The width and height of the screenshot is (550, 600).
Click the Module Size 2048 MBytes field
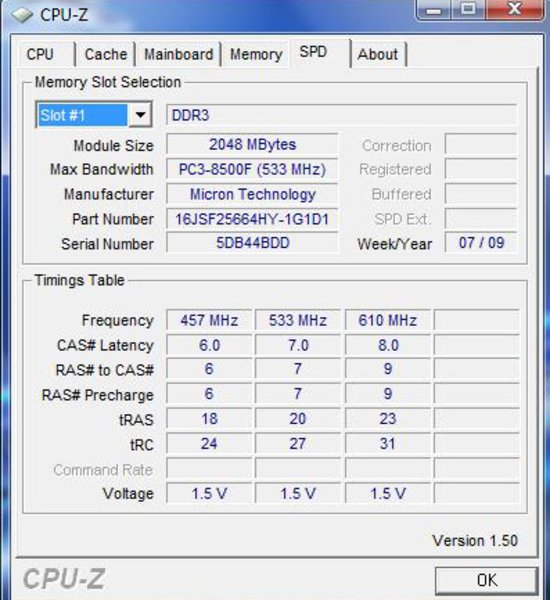(x=252, y=145)
